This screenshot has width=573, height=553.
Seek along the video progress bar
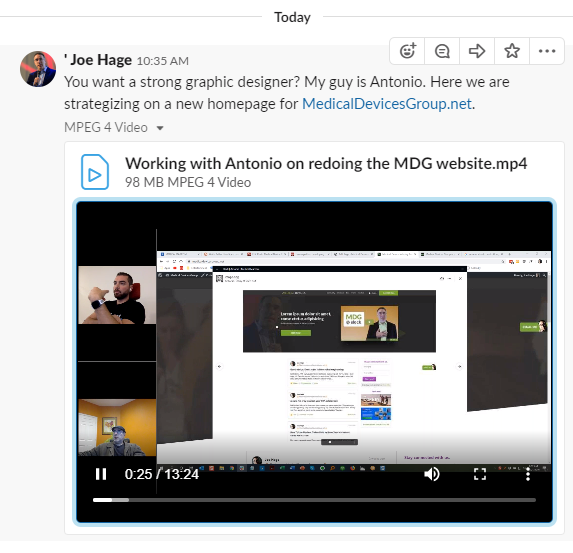click(x=314, y=500)
